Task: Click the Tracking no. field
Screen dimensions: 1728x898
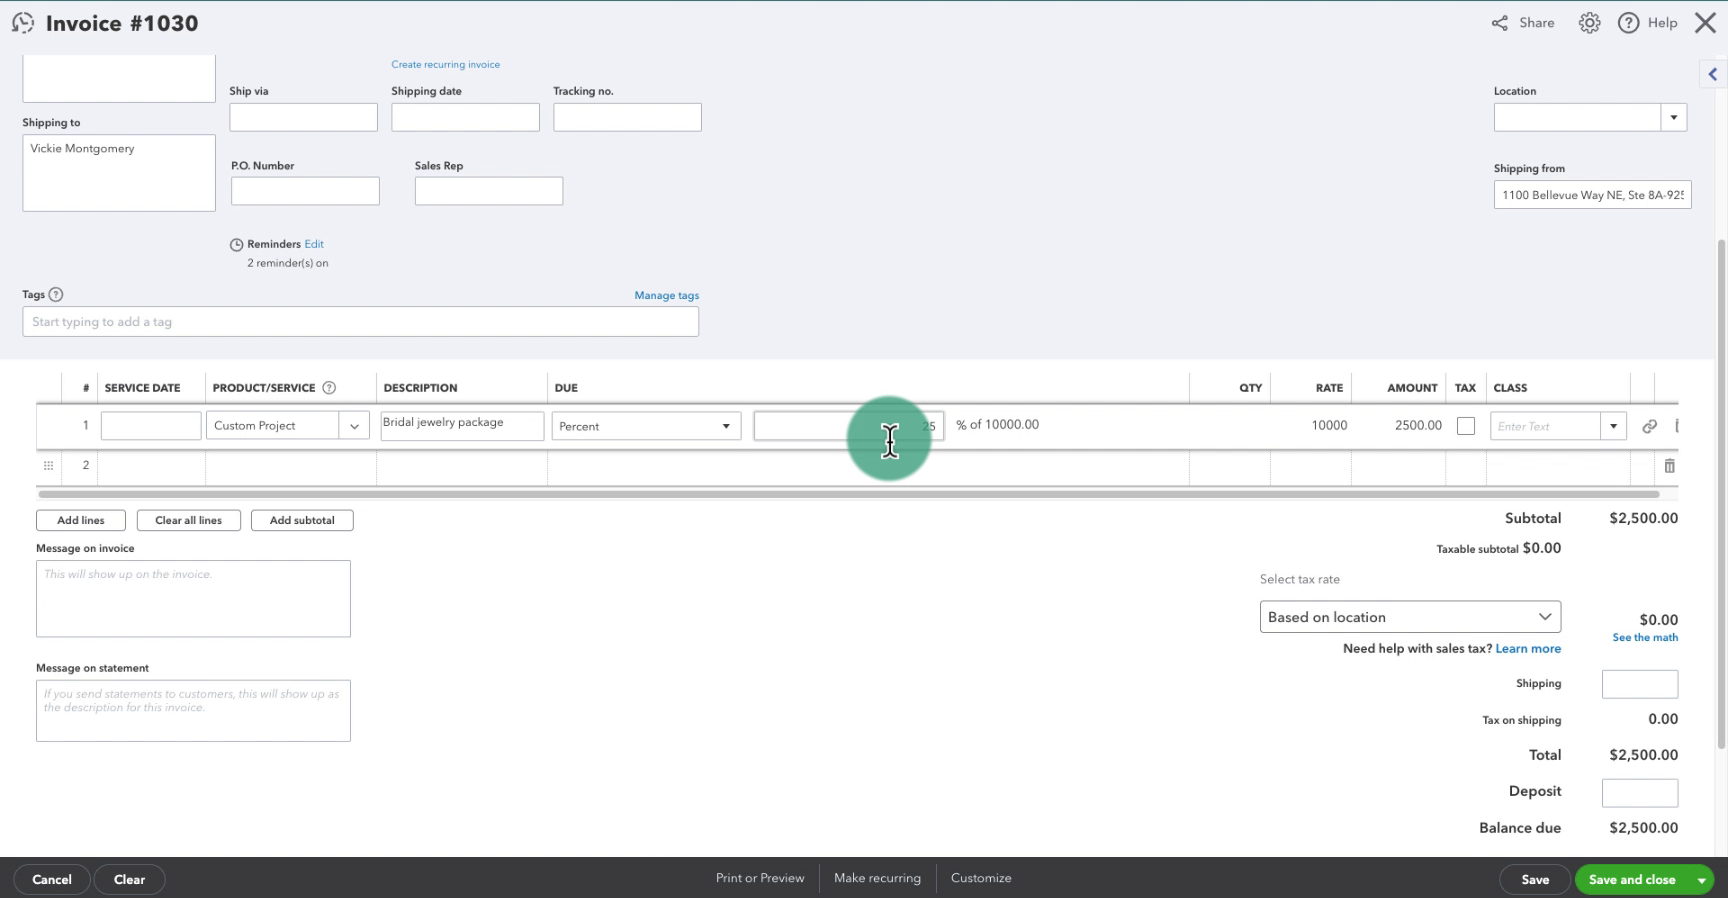Action: [x=627, y=117]
